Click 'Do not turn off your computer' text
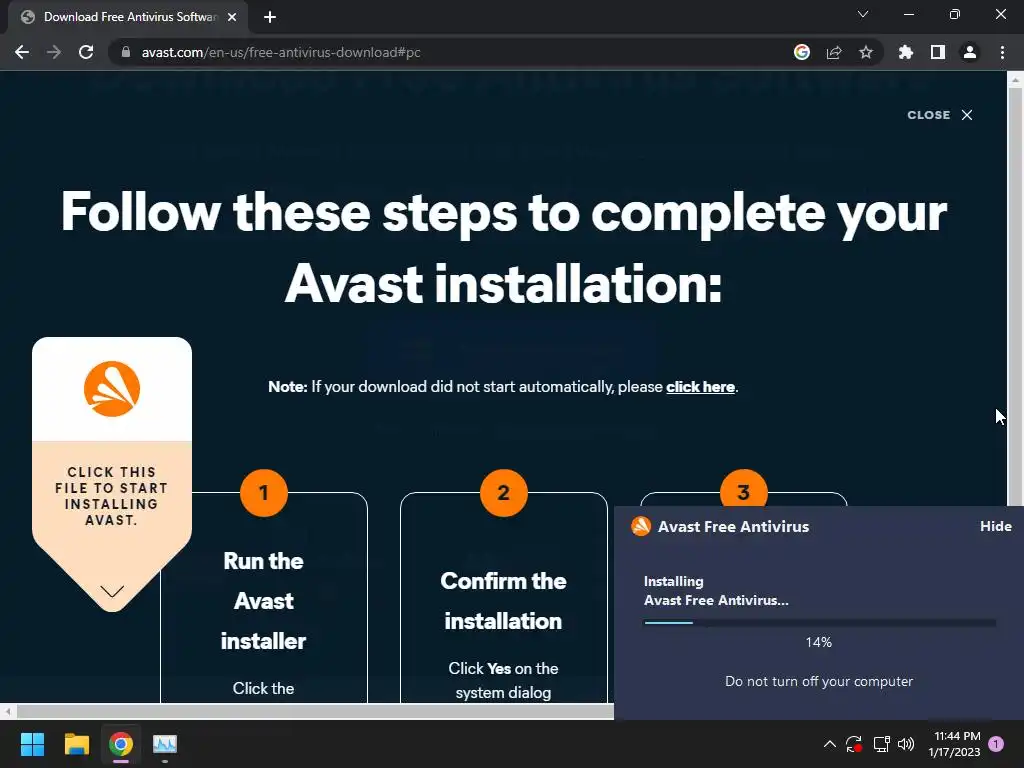The height and width of the screenshot is (768, 1024). coord(819,681)
